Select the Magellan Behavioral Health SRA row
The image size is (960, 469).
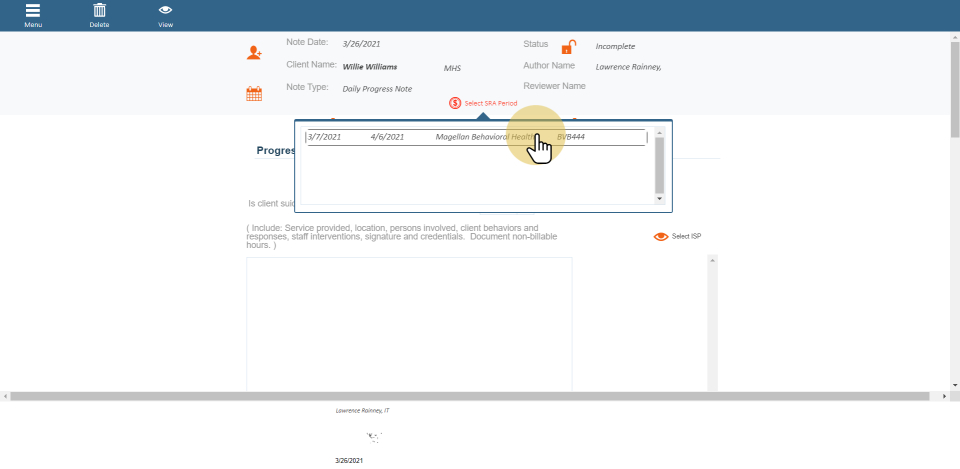[475, 137]
